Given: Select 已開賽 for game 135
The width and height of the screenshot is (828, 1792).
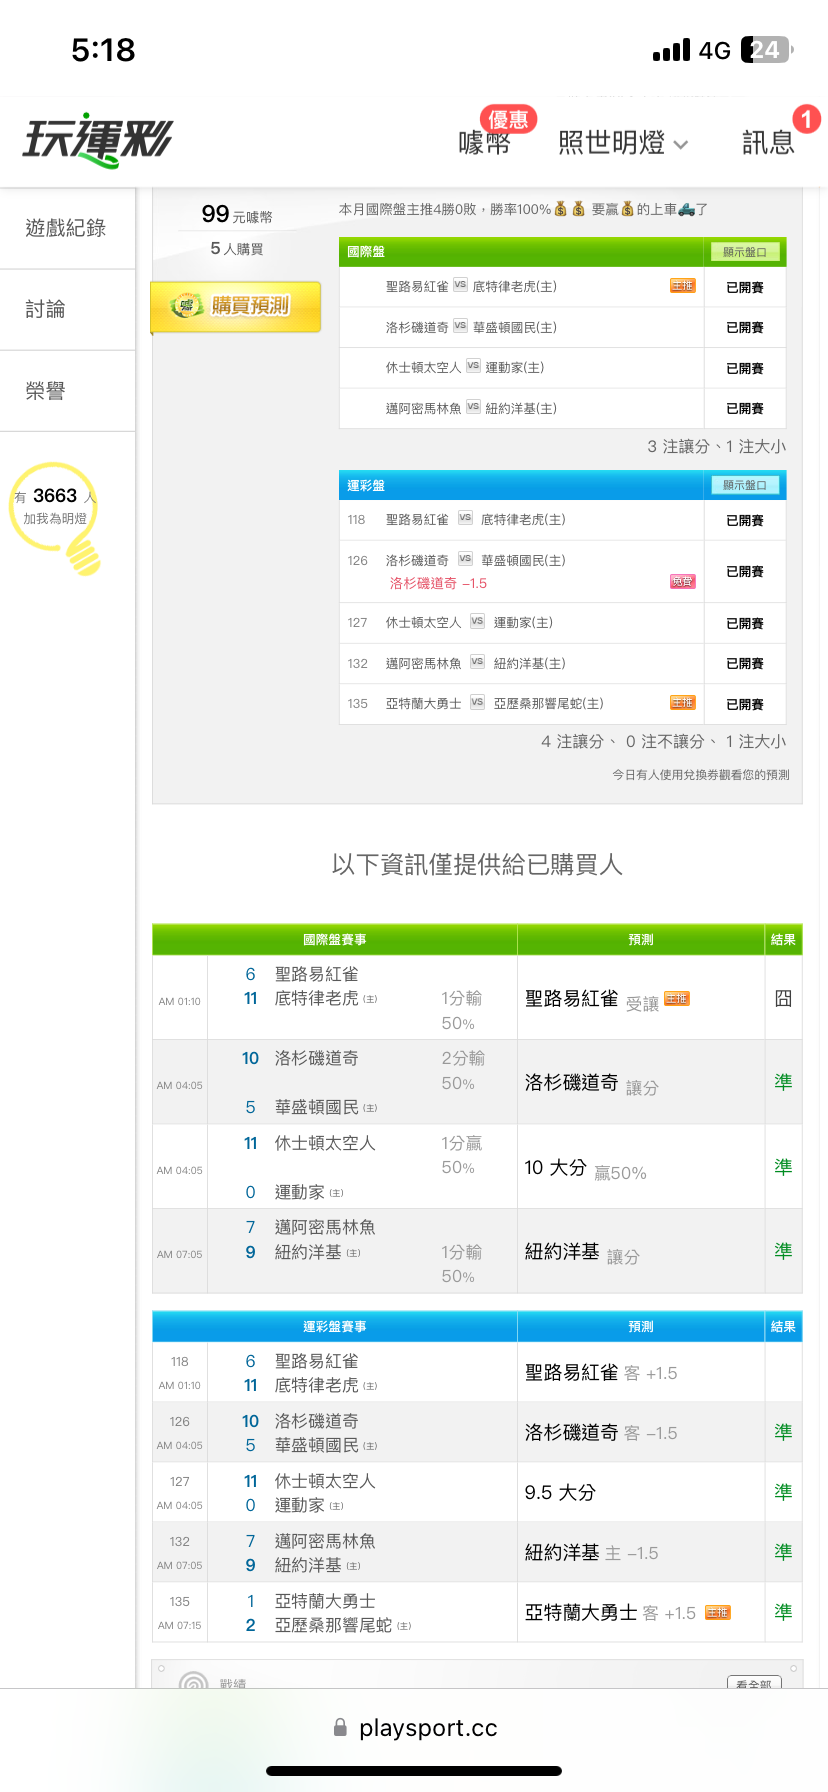Looking at the screenshot, I should point(745,704).
